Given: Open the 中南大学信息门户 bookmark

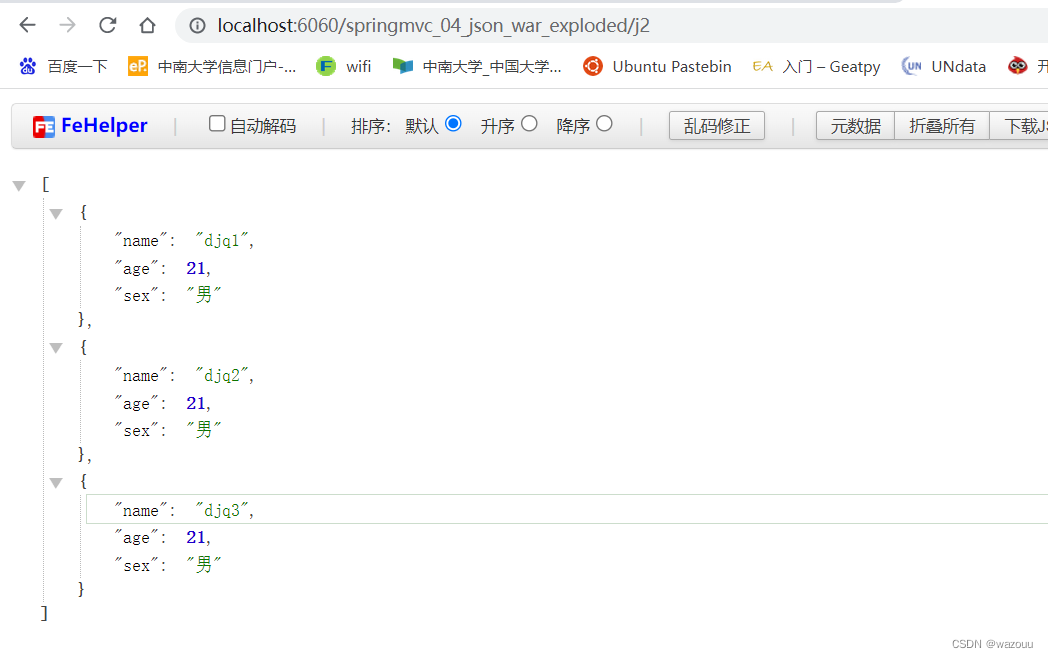Looking at the screenshot, I should pos(212,66).
